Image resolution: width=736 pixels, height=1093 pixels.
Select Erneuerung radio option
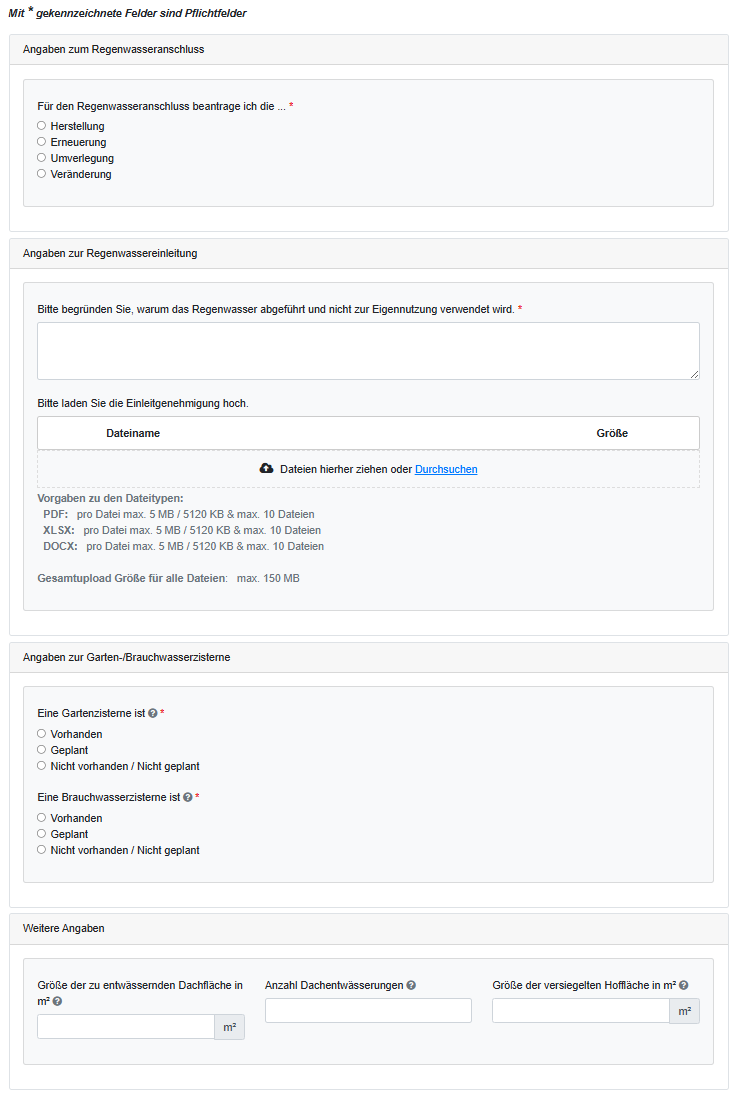42,142
